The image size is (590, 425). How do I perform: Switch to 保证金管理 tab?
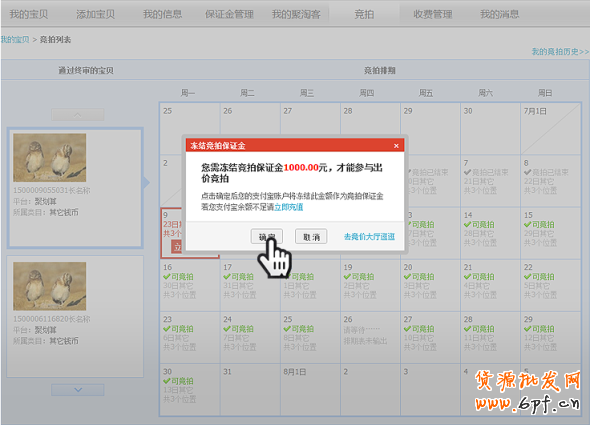(x=229, y=14)
